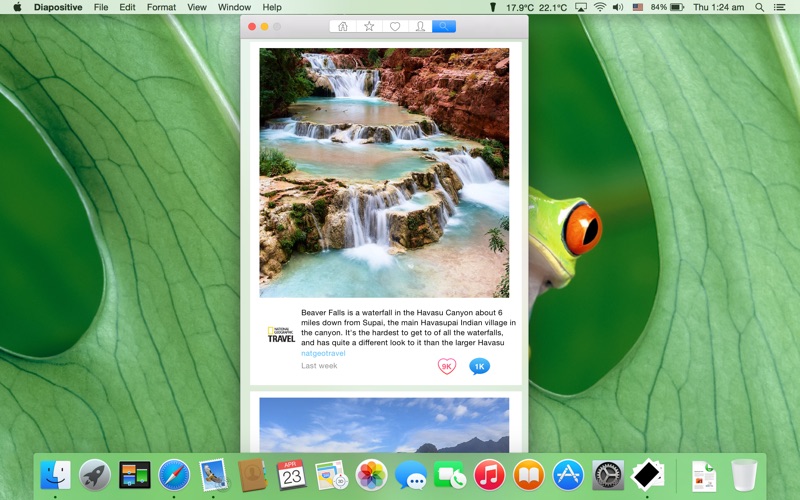Click the Beaver Falls caption text
The image size is (800, 500).
tap(408, 328)
